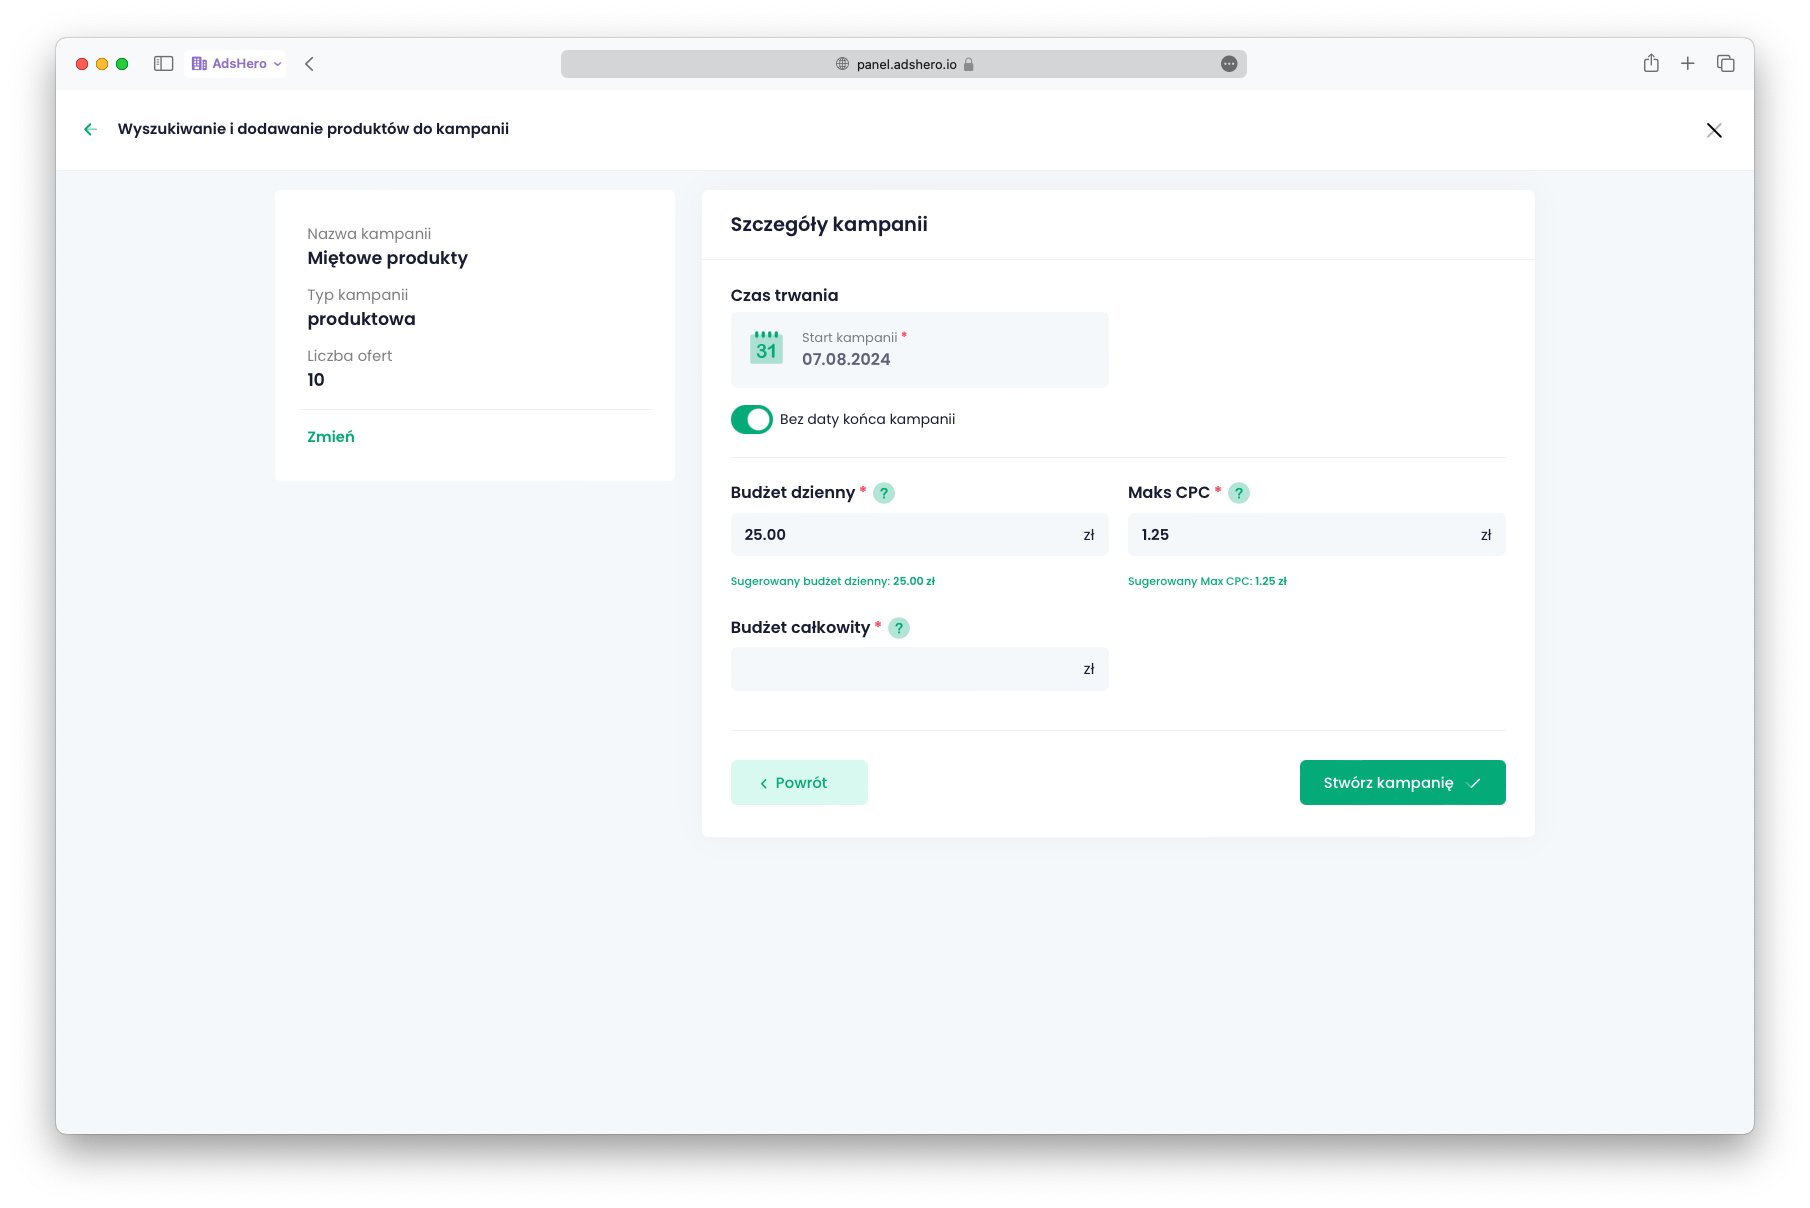
Task: Click the Share icon in browser toolbar
Action: 1651,64
